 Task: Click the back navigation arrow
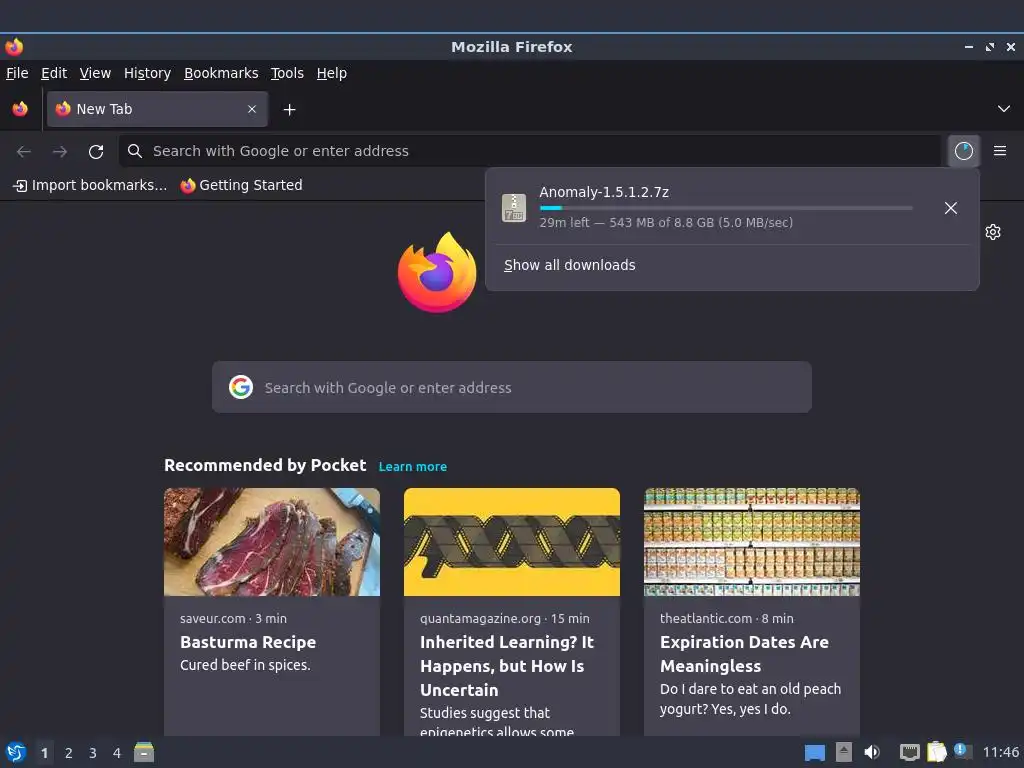click(24, 152)
